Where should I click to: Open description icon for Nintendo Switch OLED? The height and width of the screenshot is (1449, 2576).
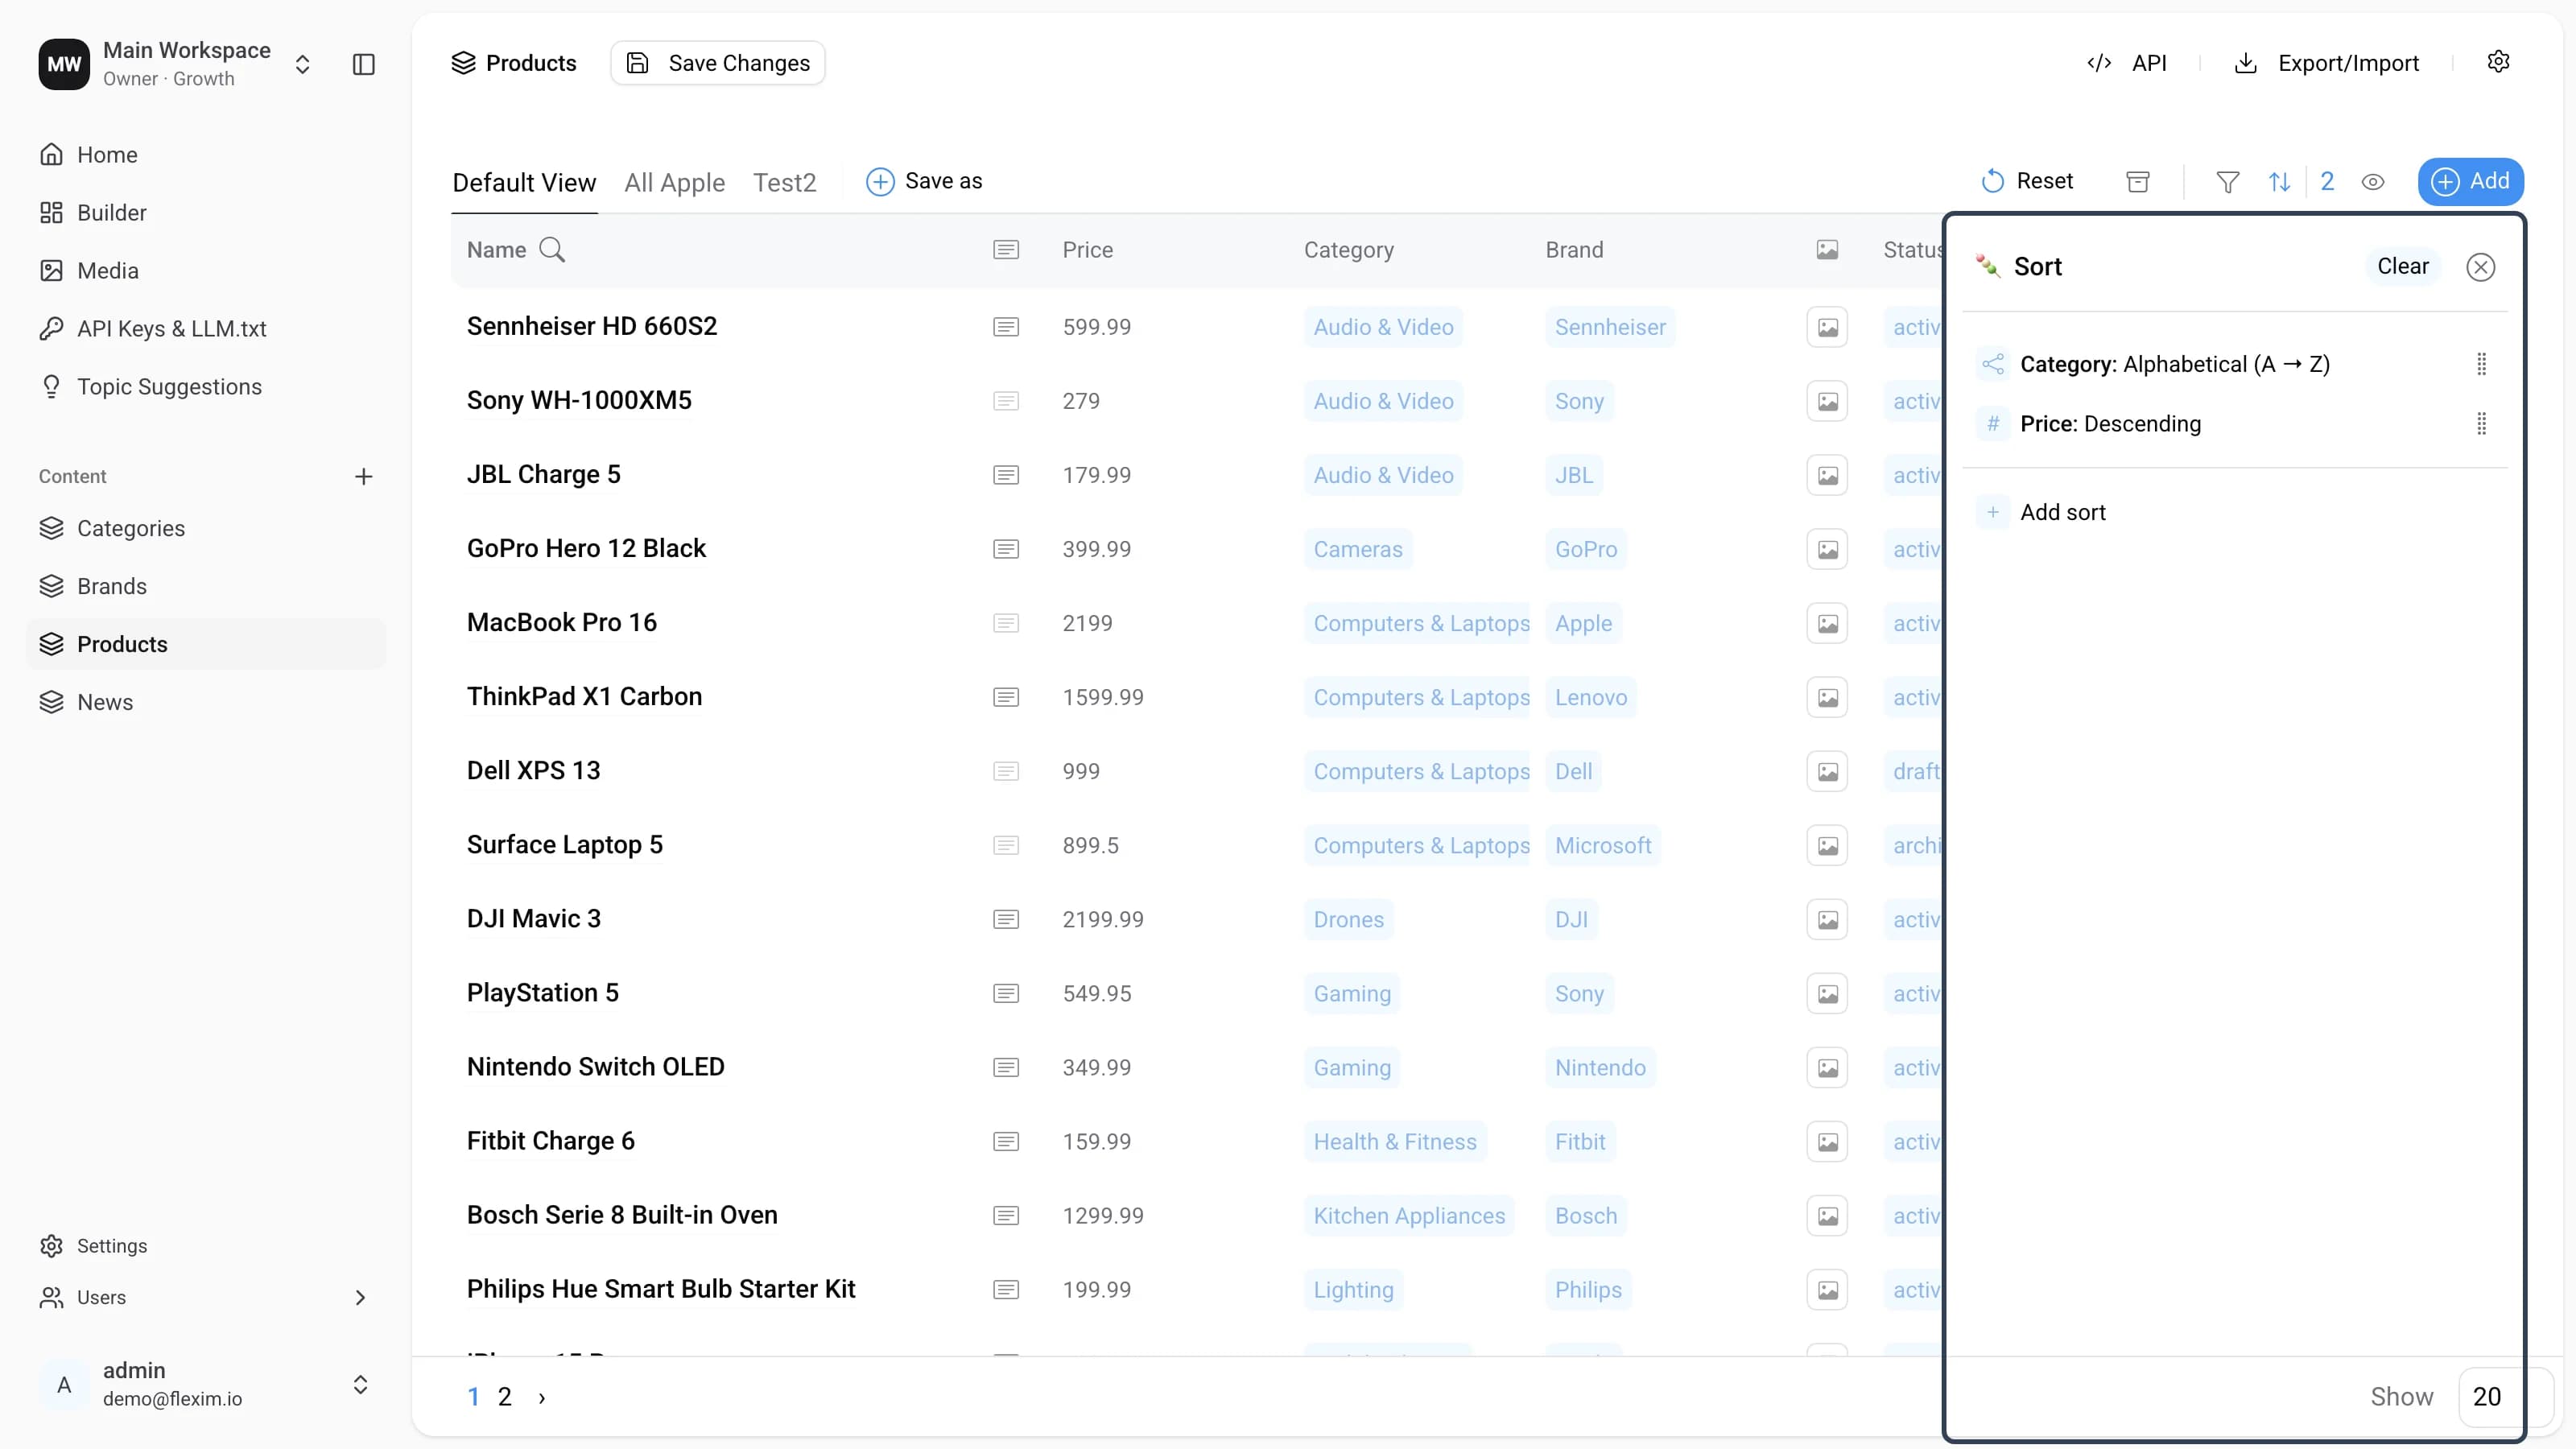[x=1006, y=1067]
